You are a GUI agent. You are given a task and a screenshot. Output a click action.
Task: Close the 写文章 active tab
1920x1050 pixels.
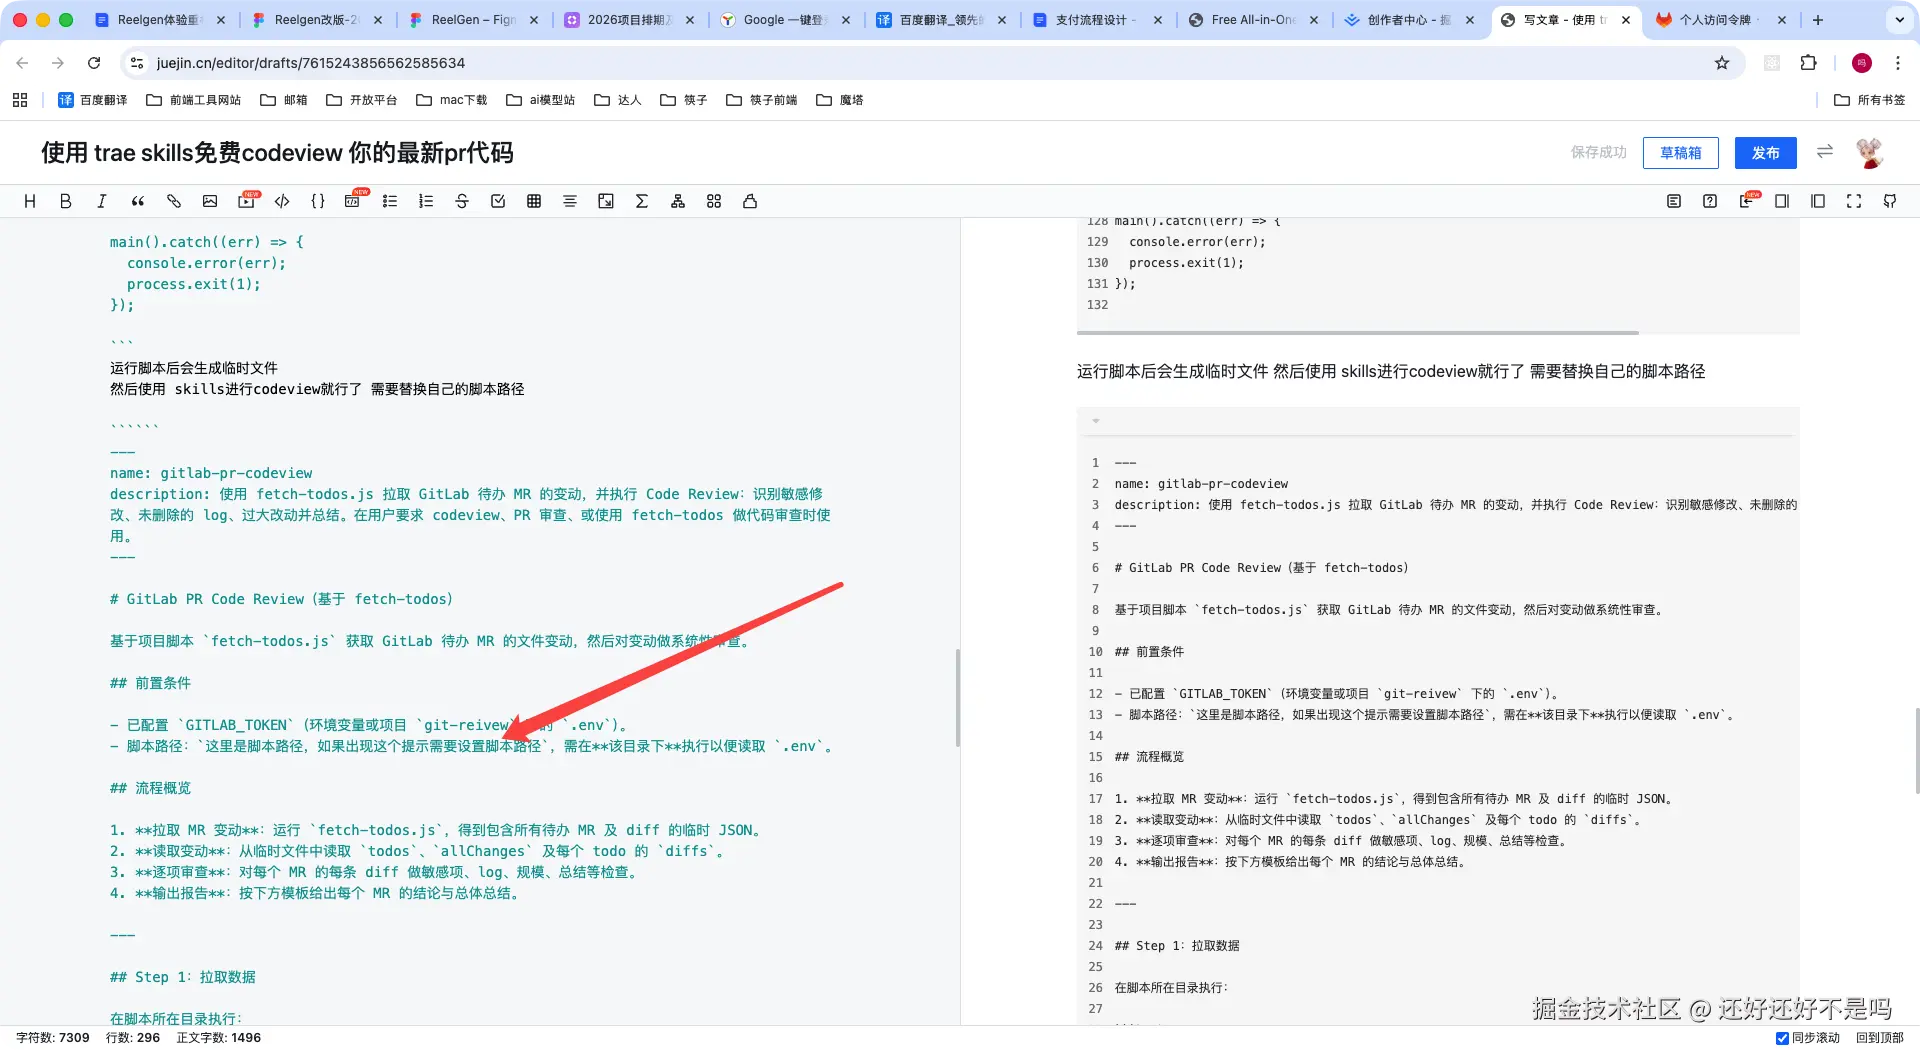click(1626, 20)
